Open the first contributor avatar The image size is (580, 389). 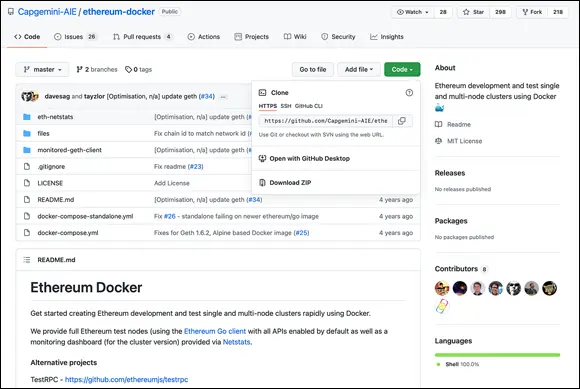(442, 288)
